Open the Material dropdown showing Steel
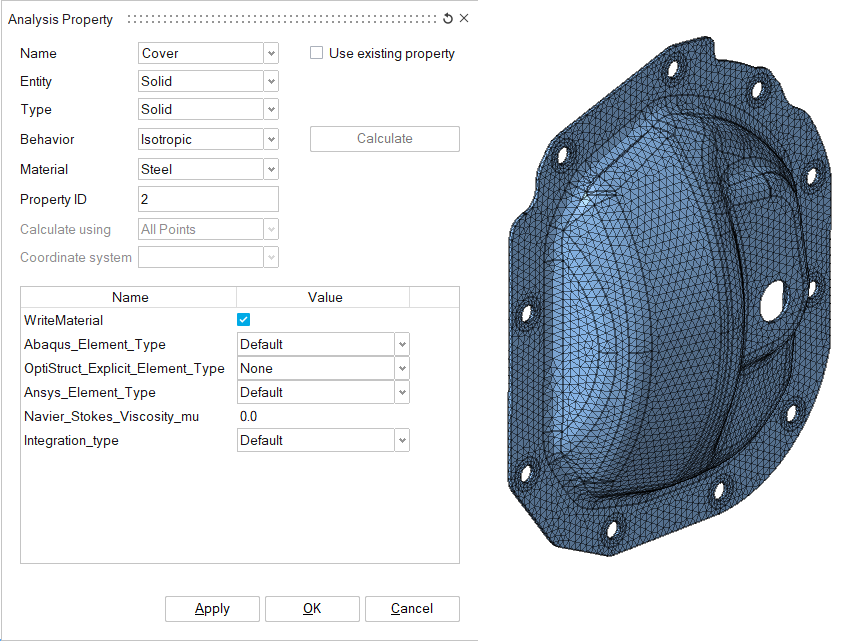The image size is (849, 641). point(270,169)
